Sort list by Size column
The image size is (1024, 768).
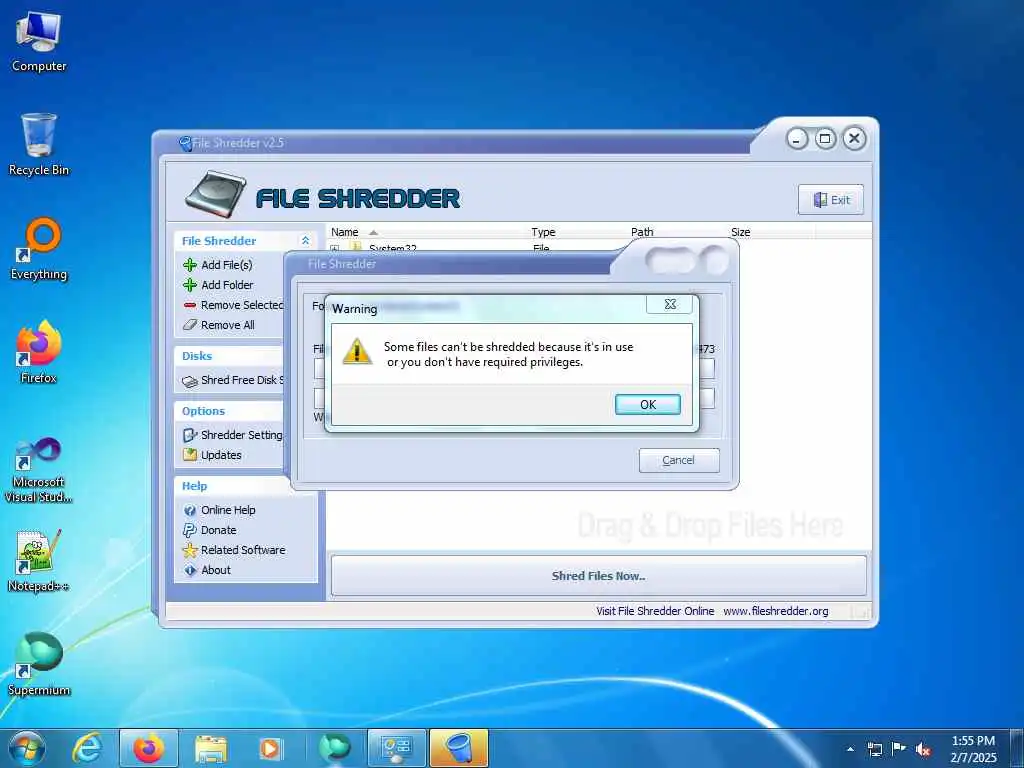click(x=741, y=232)
